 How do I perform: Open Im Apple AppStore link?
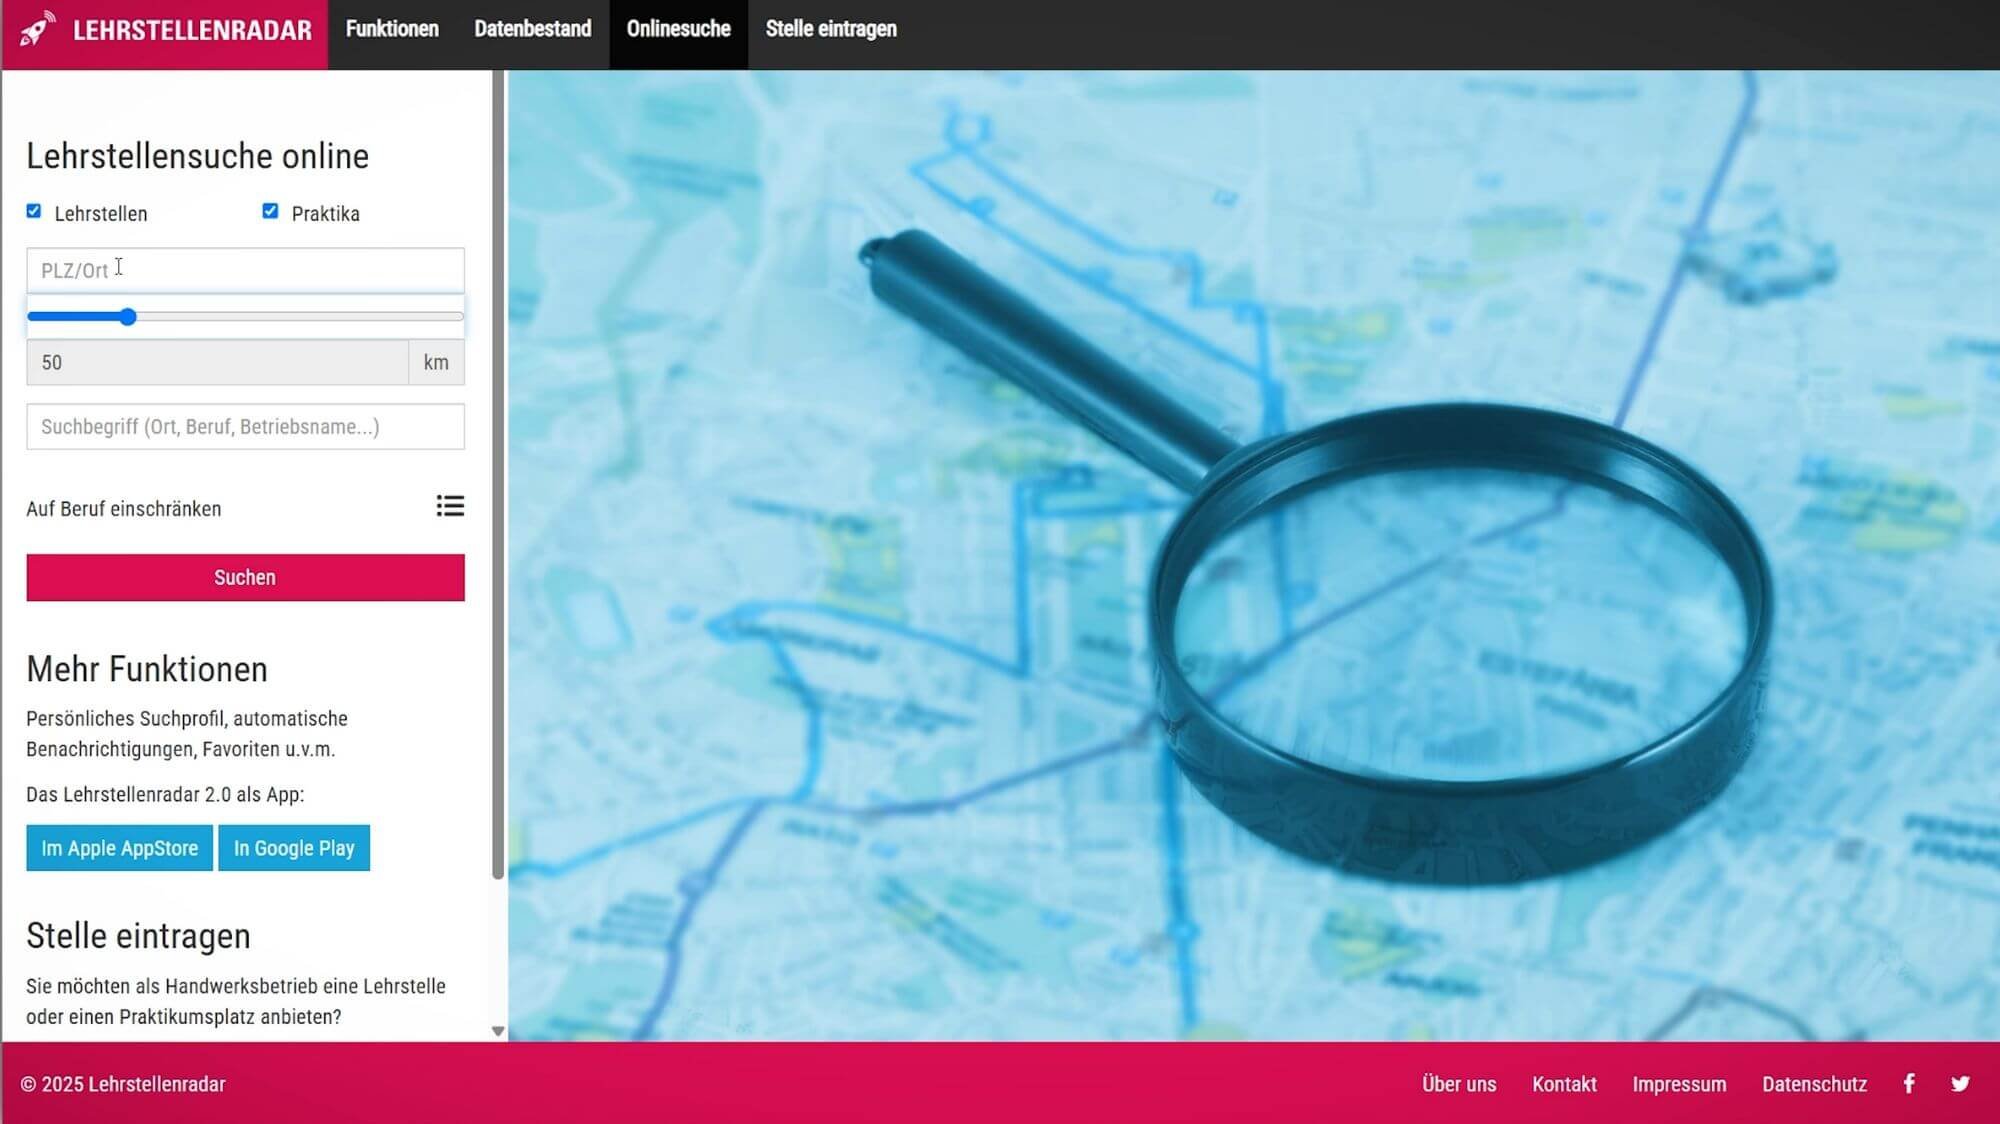click(x=119, y=848)
